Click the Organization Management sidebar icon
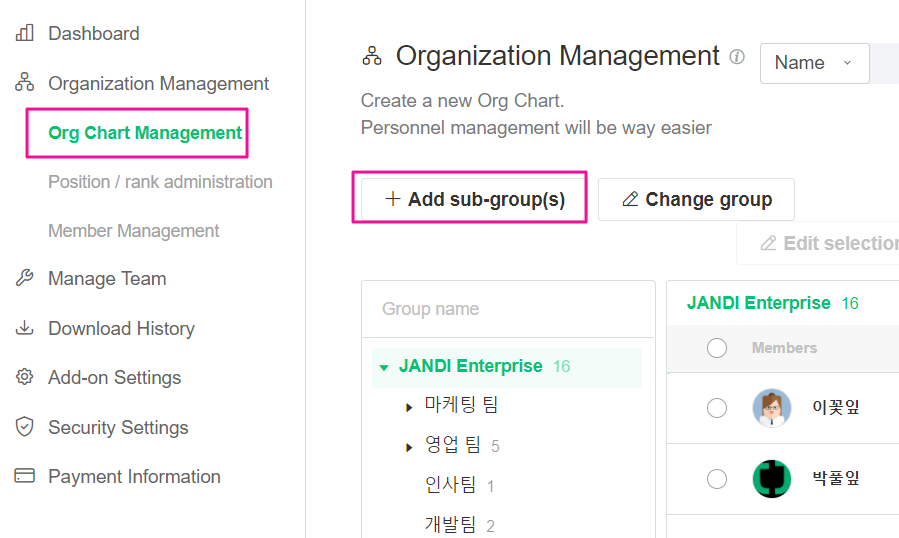 25,83
